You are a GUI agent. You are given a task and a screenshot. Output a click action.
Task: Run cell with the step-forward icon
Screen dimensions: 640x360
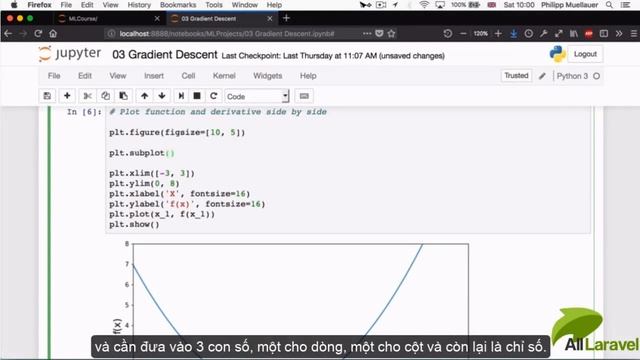pos(181,96)
